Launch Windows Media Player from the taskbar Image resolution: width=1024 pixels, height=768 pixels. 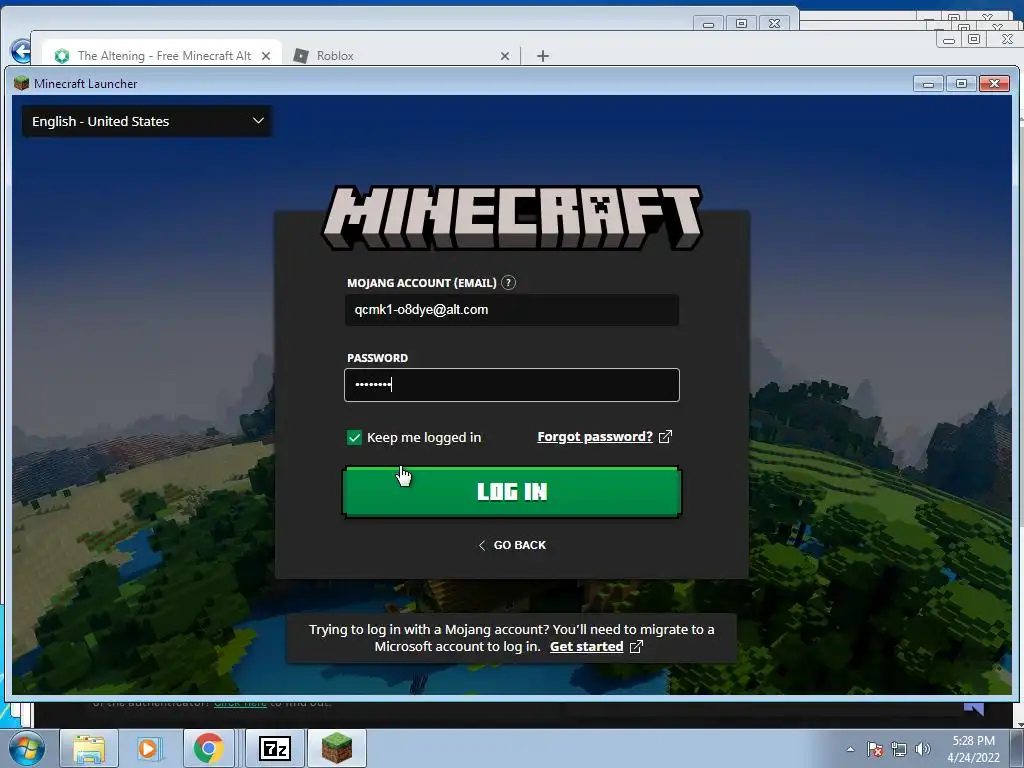(148, 748)
